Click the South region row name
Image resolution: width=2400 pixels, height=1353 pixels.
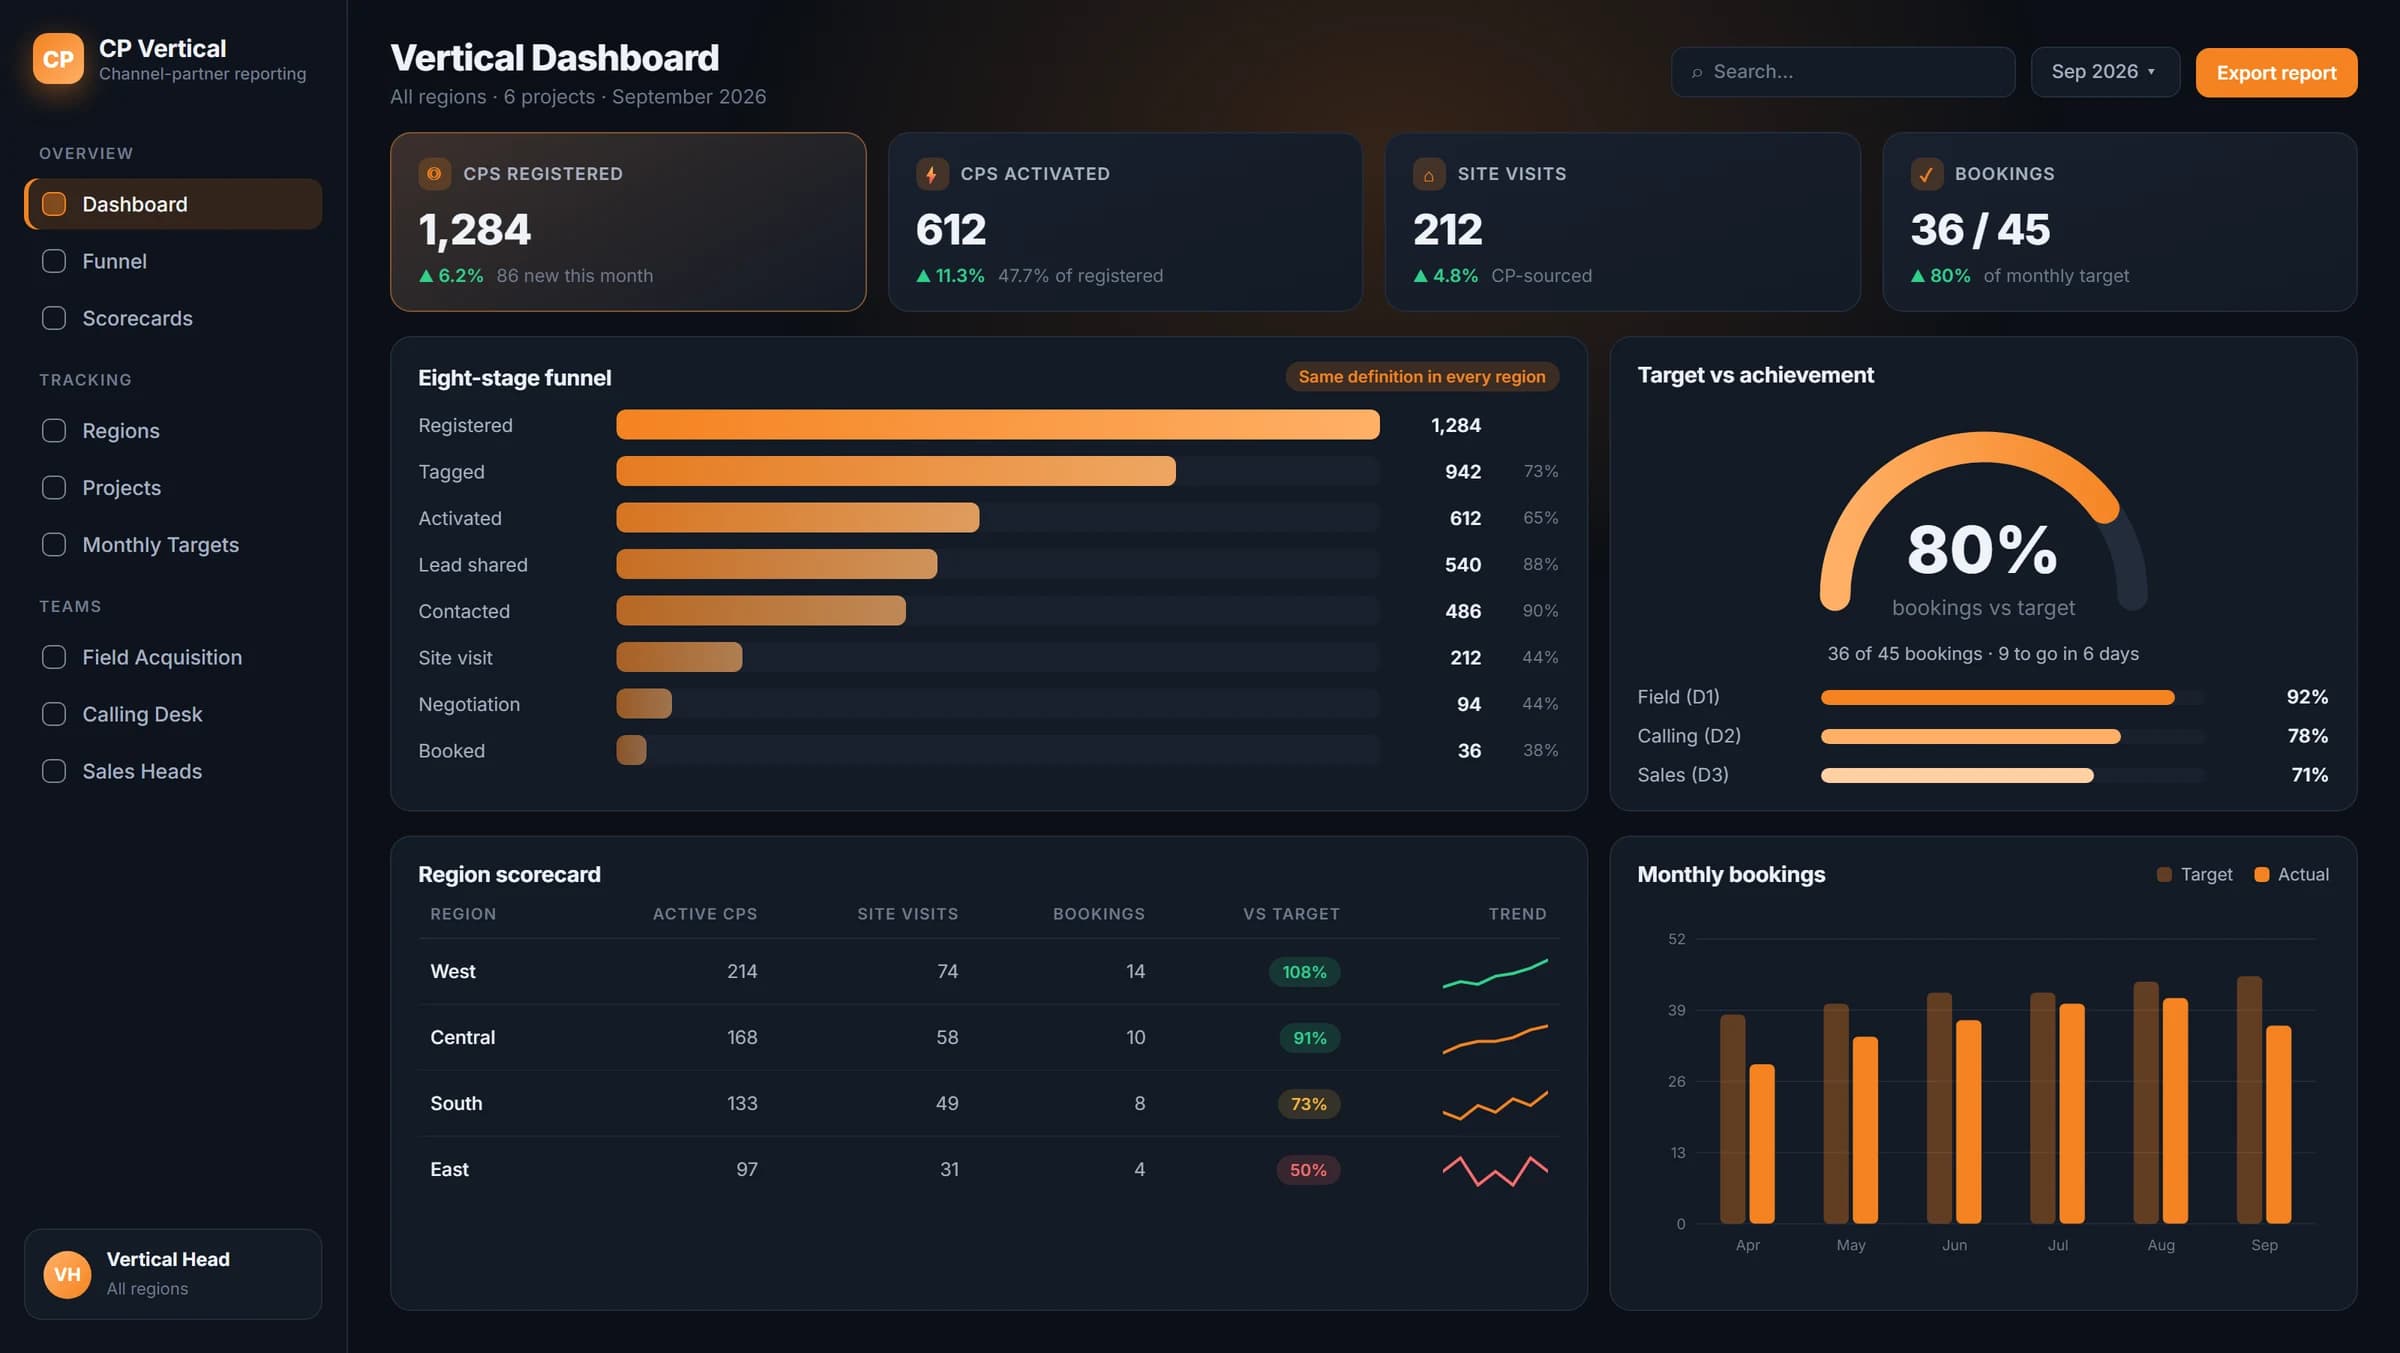tap(456, 1103)
